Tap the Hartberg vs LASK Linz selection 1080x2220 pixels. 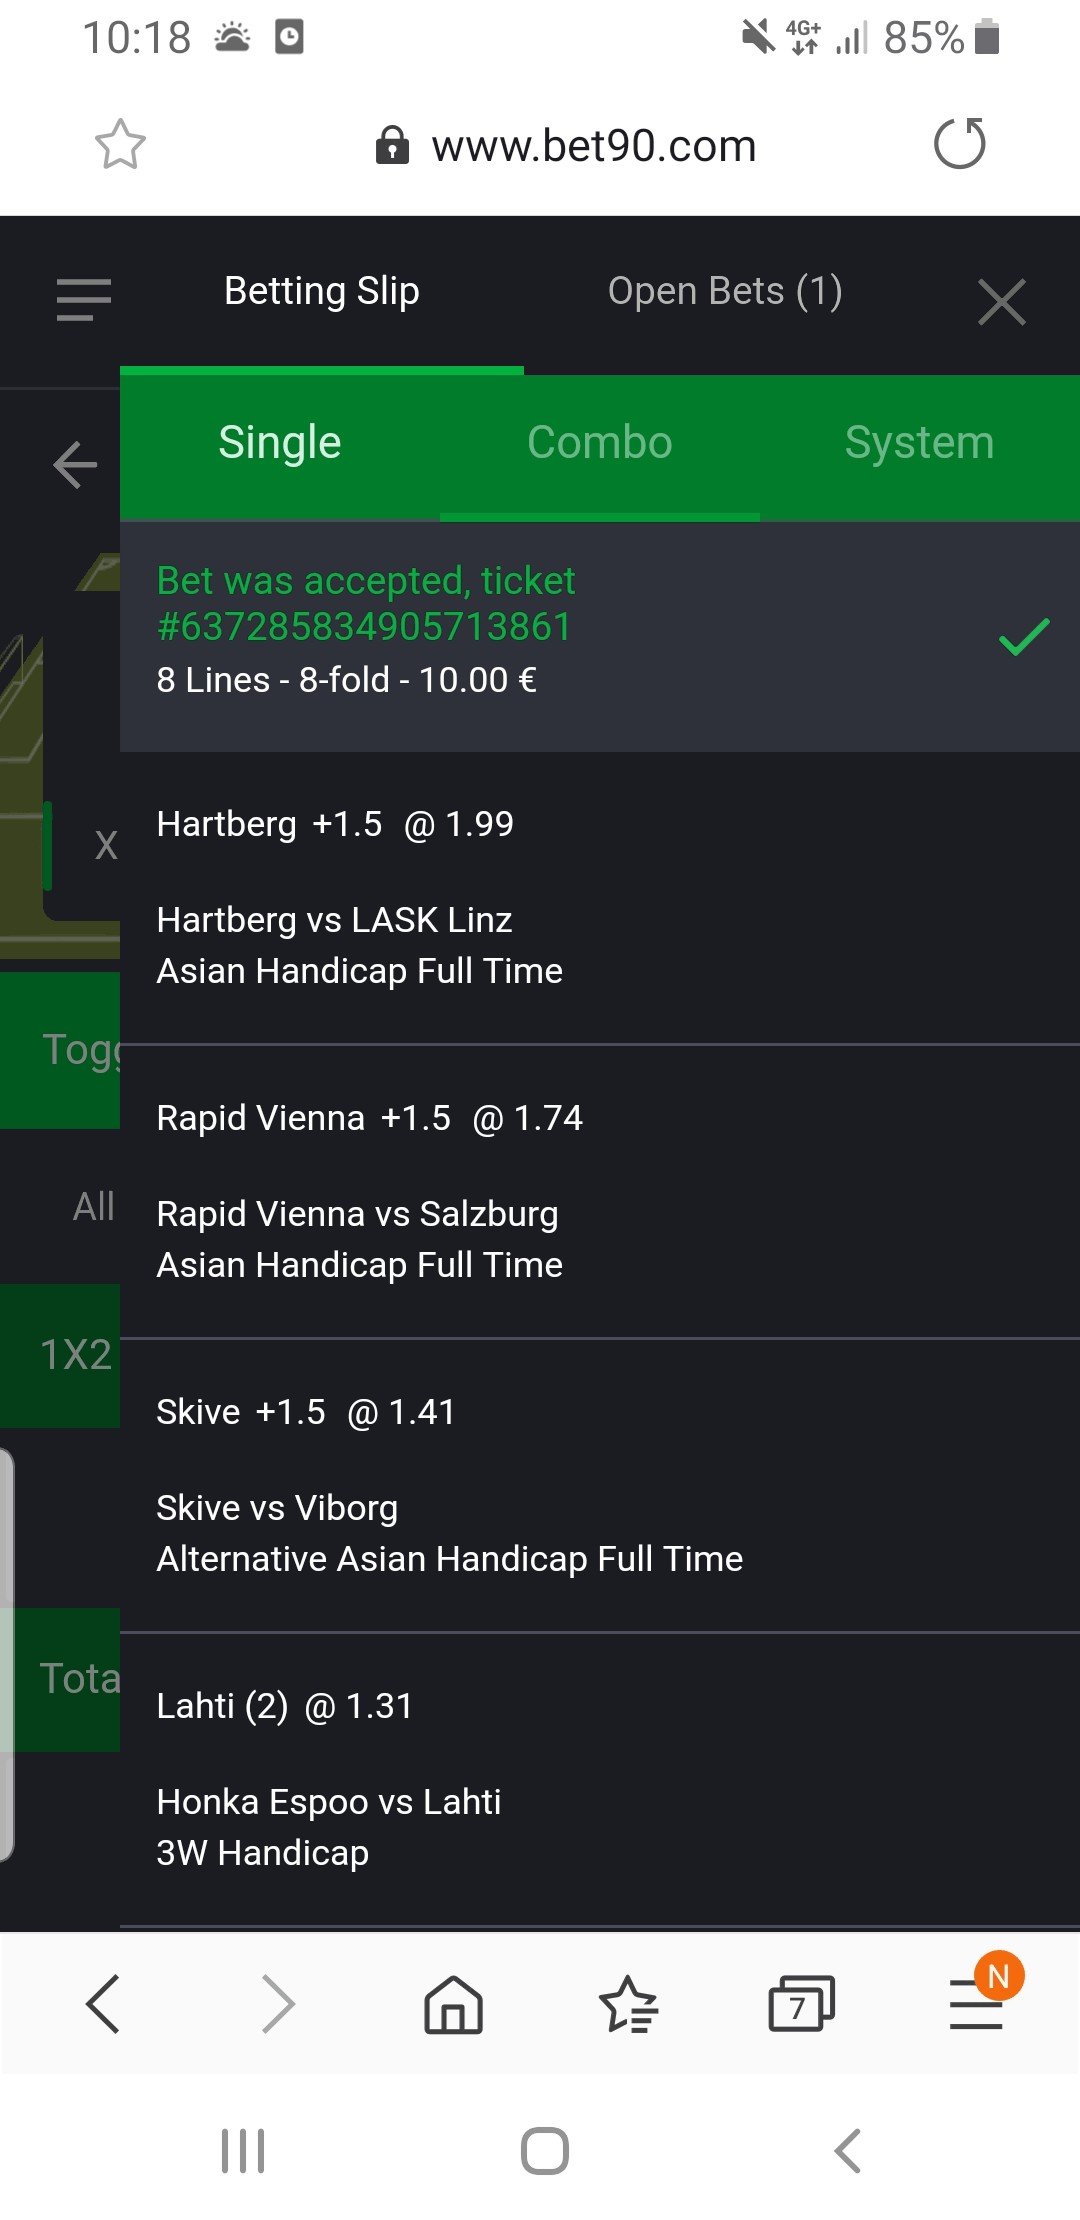[x=334, y=920]
